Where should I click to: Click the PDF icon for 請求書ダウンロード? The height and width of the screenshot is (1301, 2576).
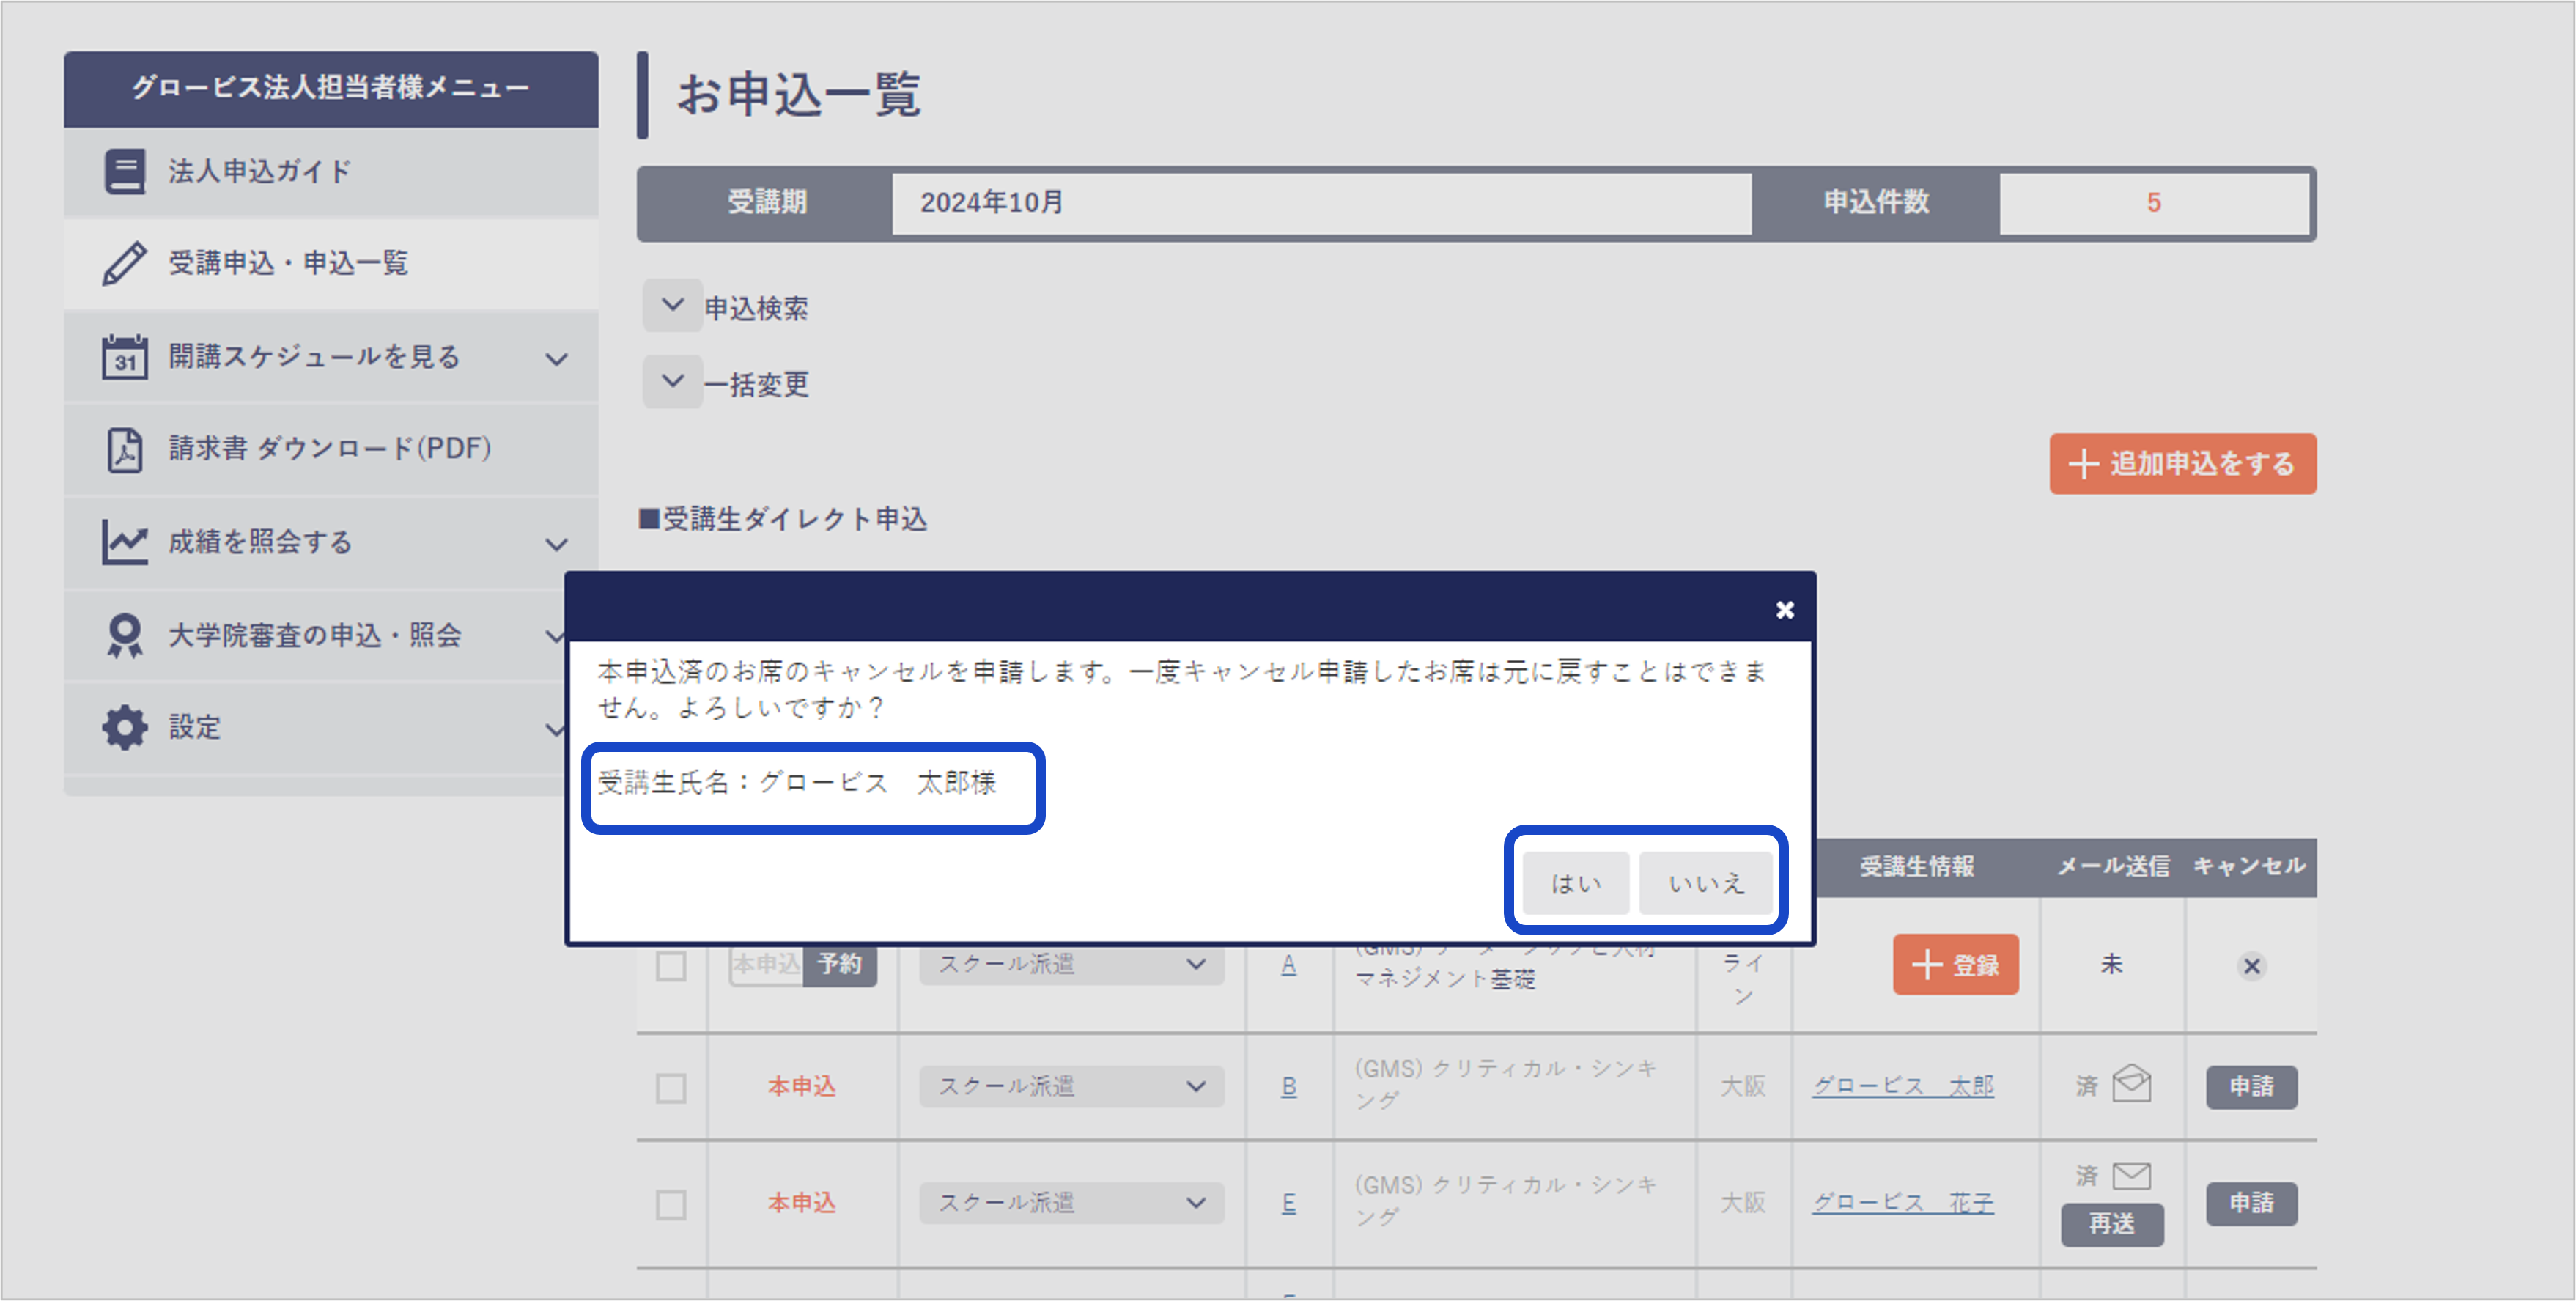pyautogui.click(x=124, y=449)
